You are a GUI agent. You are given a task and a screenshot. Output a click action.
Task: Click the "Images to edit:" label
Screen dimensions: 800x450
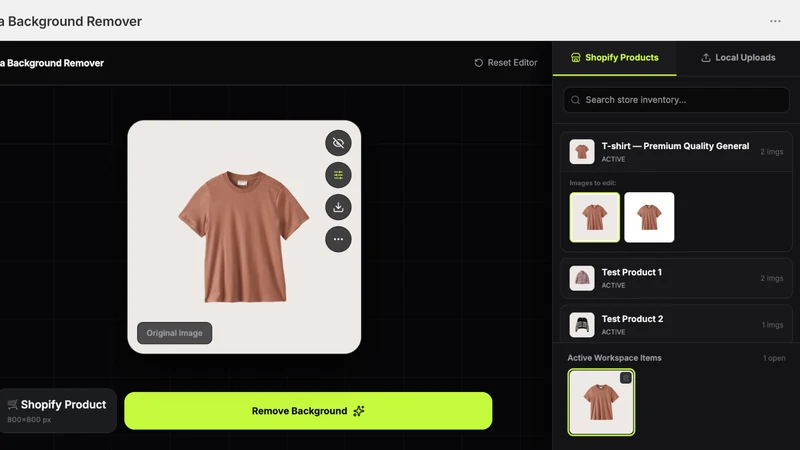click(x=593, y=183)
